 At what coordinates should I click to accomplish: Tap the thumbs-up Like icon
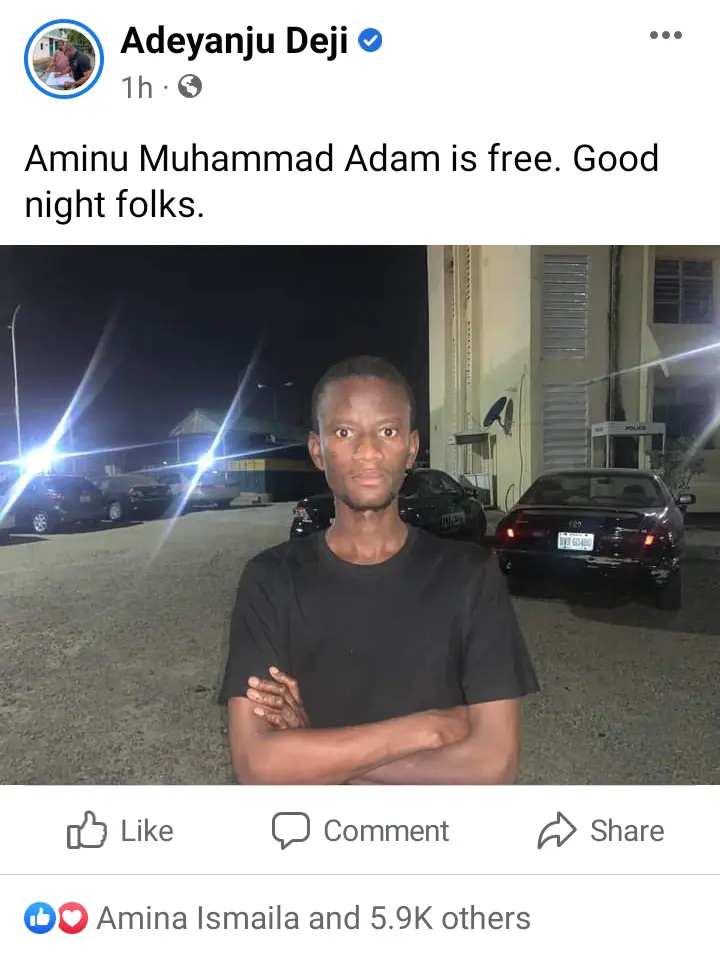(x=86, y=830)
